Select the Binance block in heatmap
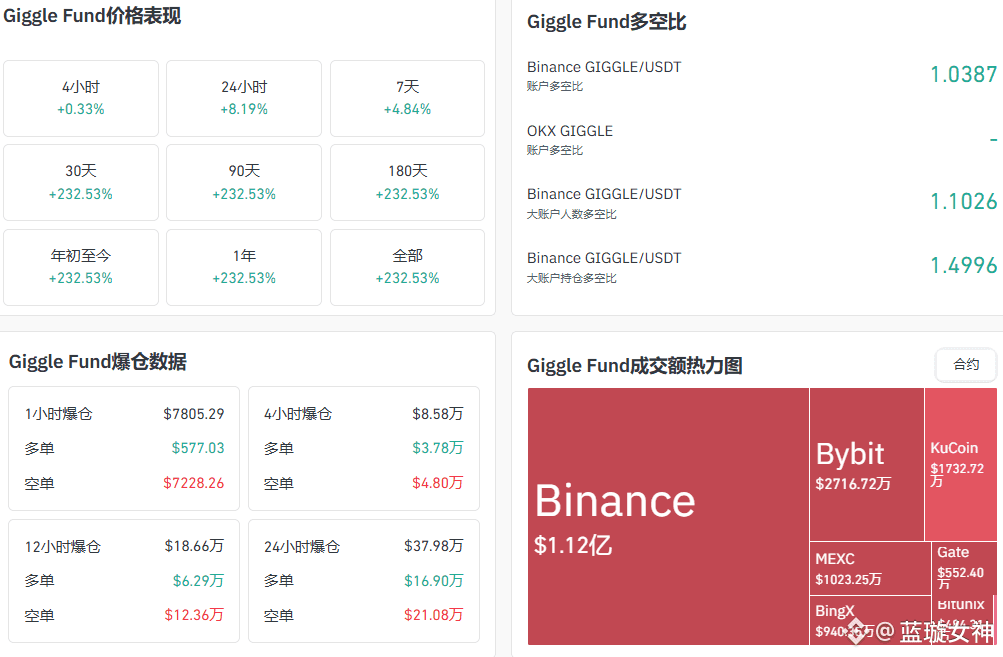 click(x=668, y=516)
